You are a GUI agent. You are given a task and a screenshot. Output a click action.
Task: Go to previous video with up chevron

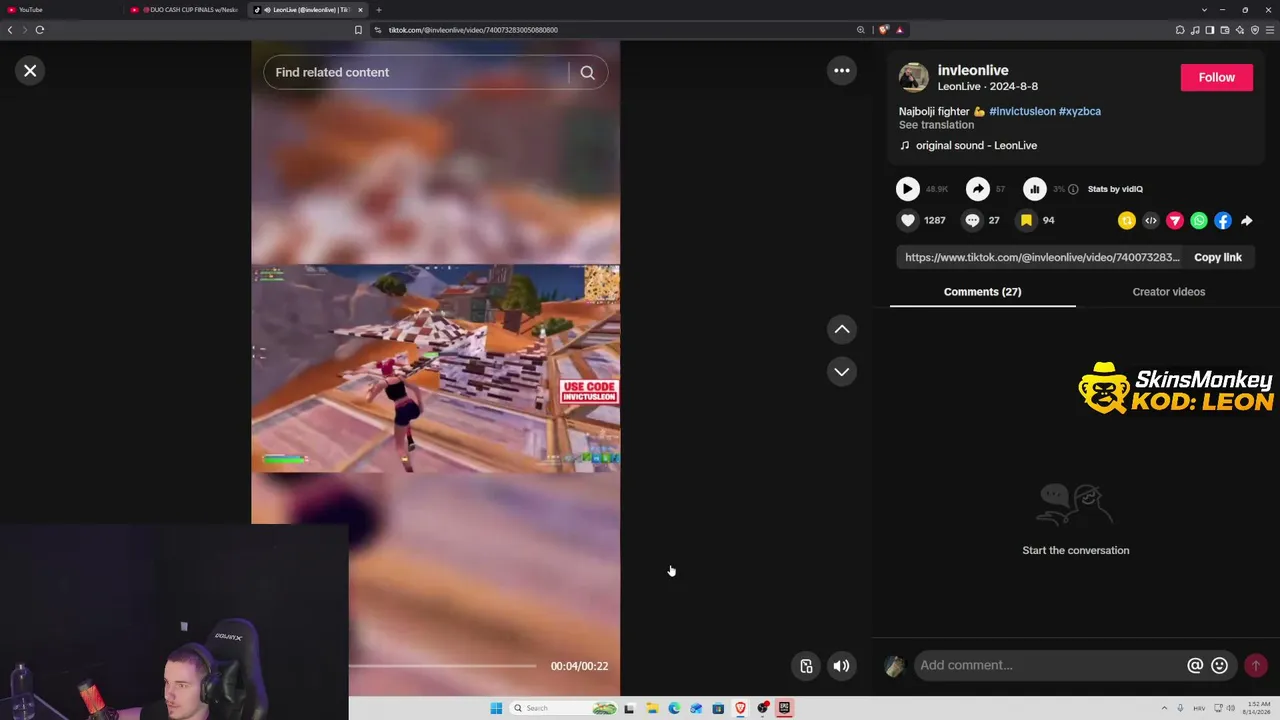click(842, 329)
